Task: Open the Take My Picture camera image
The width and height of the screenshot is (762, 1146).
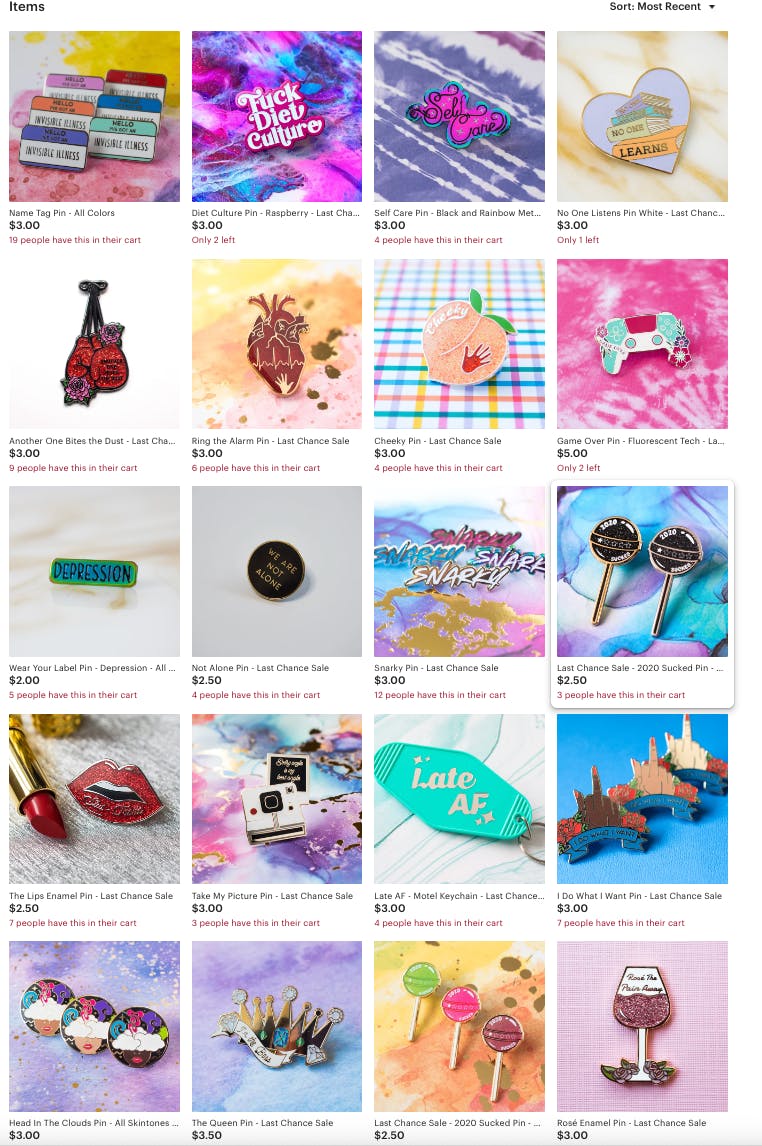Action: coord(277,799)
